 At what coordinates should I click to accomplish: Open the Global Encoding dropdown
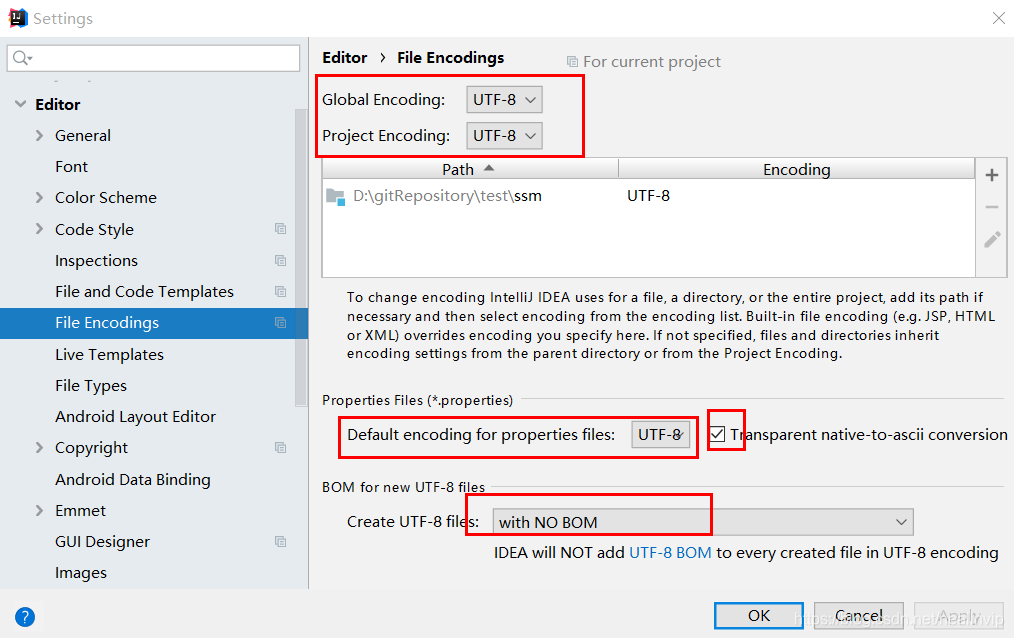pyautogui.click(x=504, y=100)
